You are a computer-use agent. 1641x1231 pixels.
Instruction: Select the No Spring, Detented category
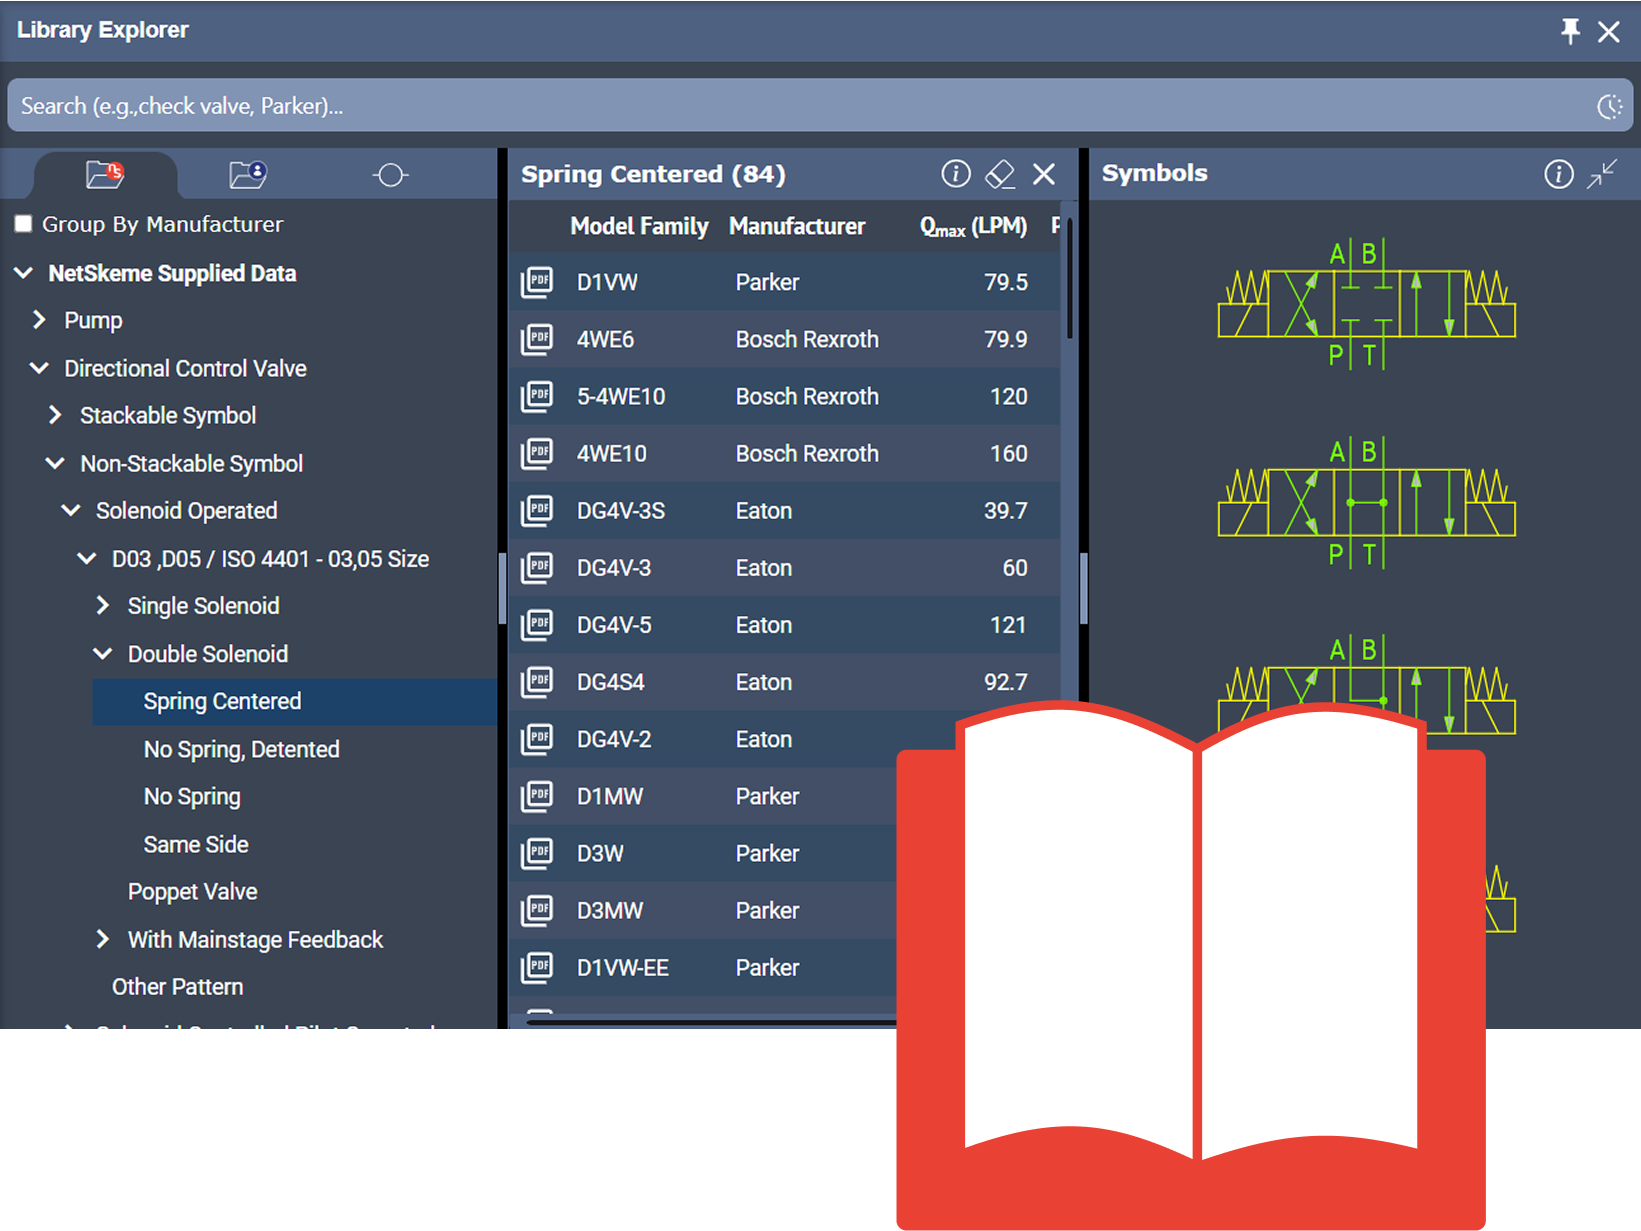tap(241, 749)
